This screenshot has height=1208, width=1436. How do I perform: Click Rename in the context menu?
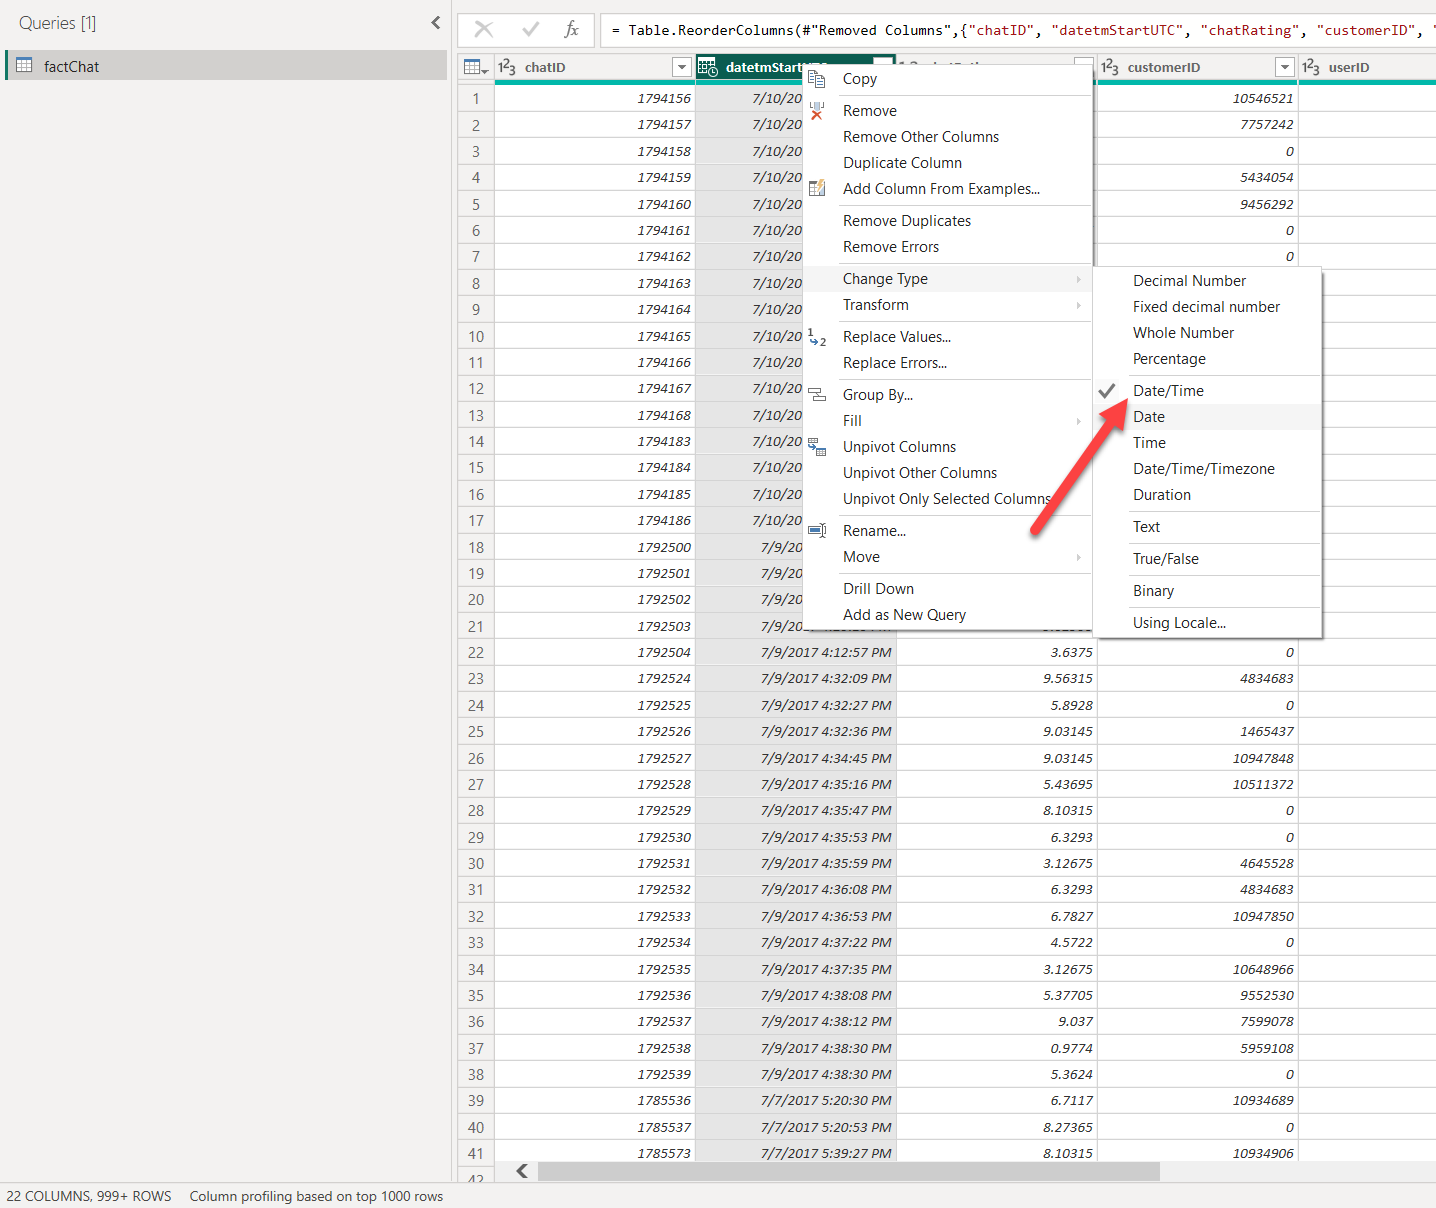click(873, 530)
